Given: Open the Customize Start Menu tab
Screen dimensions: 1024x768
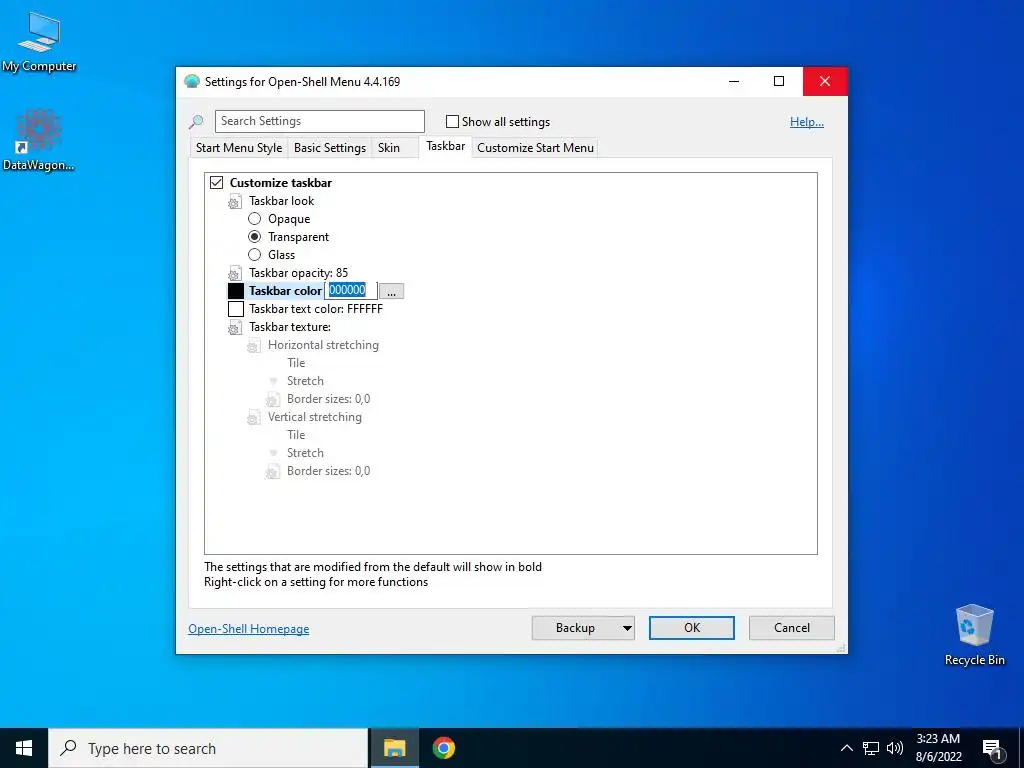Looking at the screenshot, I should click(x=536, y=148).
